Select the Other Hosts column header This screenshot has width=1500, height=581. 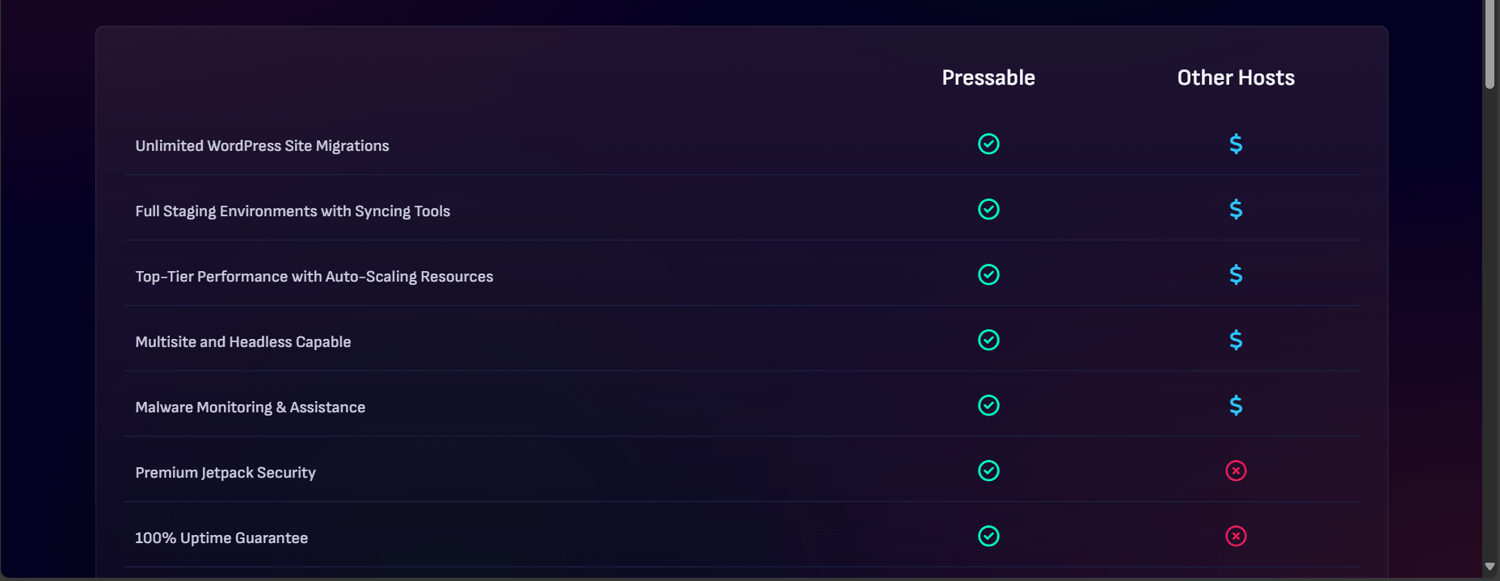point(1236,77)
